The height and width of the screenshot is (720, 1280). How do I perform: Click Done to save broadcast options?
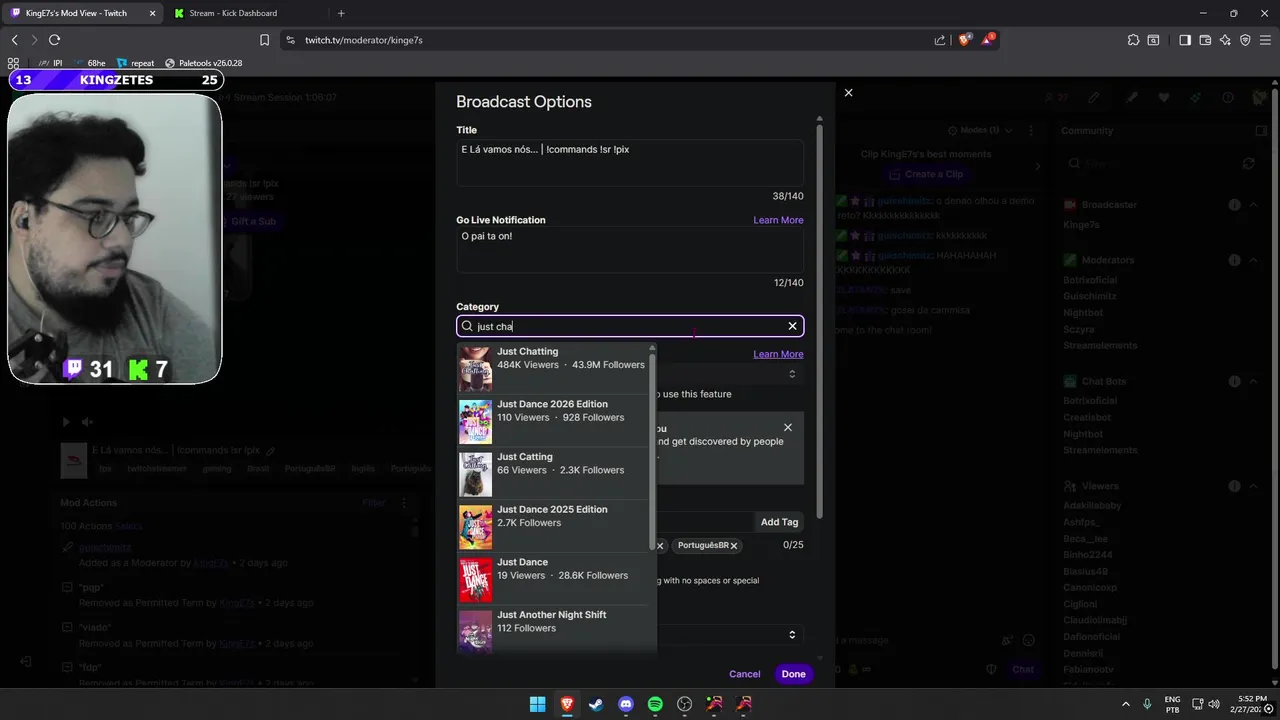pyautogui.click(x=793, y=674)
